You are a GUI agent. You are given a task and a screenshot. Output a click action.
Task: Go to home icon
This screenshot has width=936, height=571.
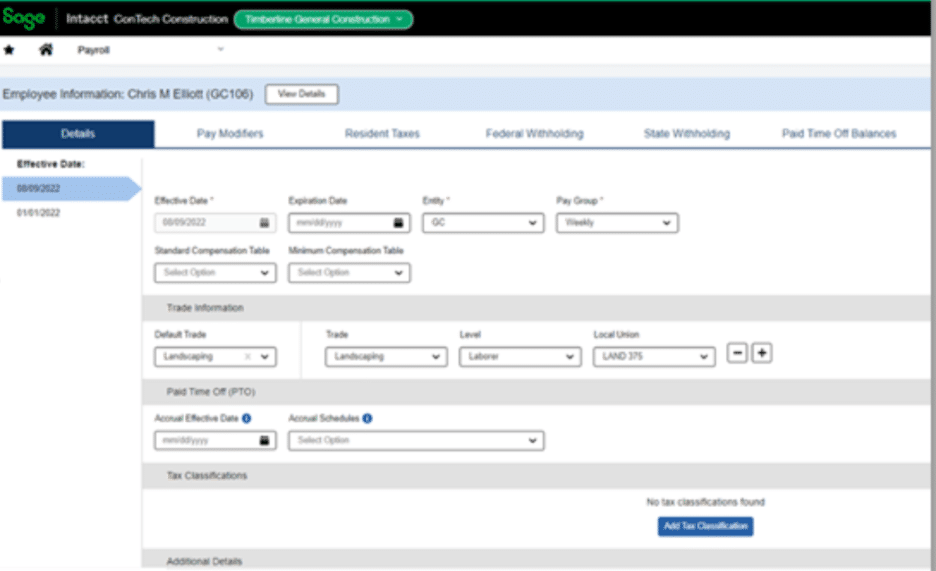[46, 50]
